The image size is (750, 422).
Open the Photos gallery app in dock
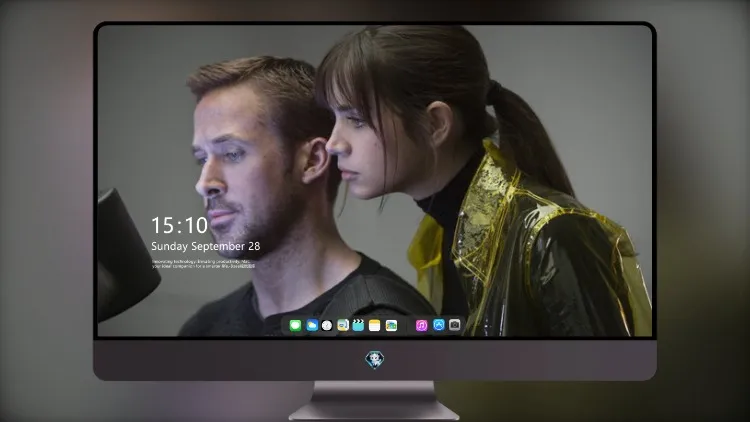[x=391, y=326]
